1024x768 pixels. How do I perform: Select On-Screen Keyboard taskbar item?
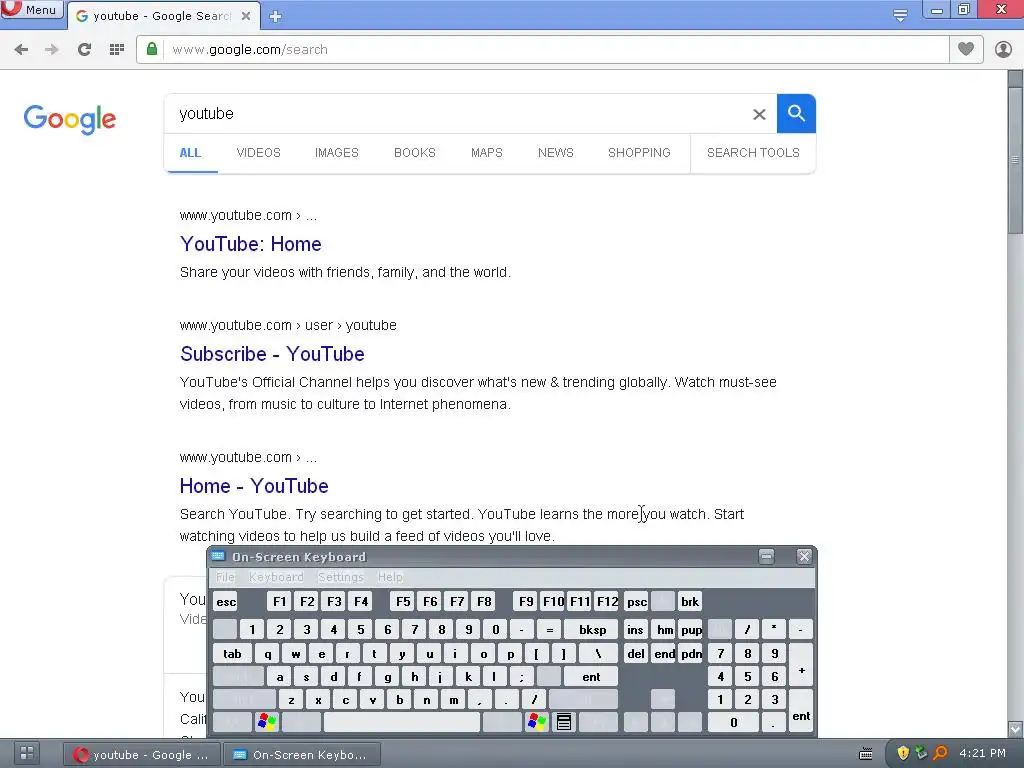tap(302, 754)
